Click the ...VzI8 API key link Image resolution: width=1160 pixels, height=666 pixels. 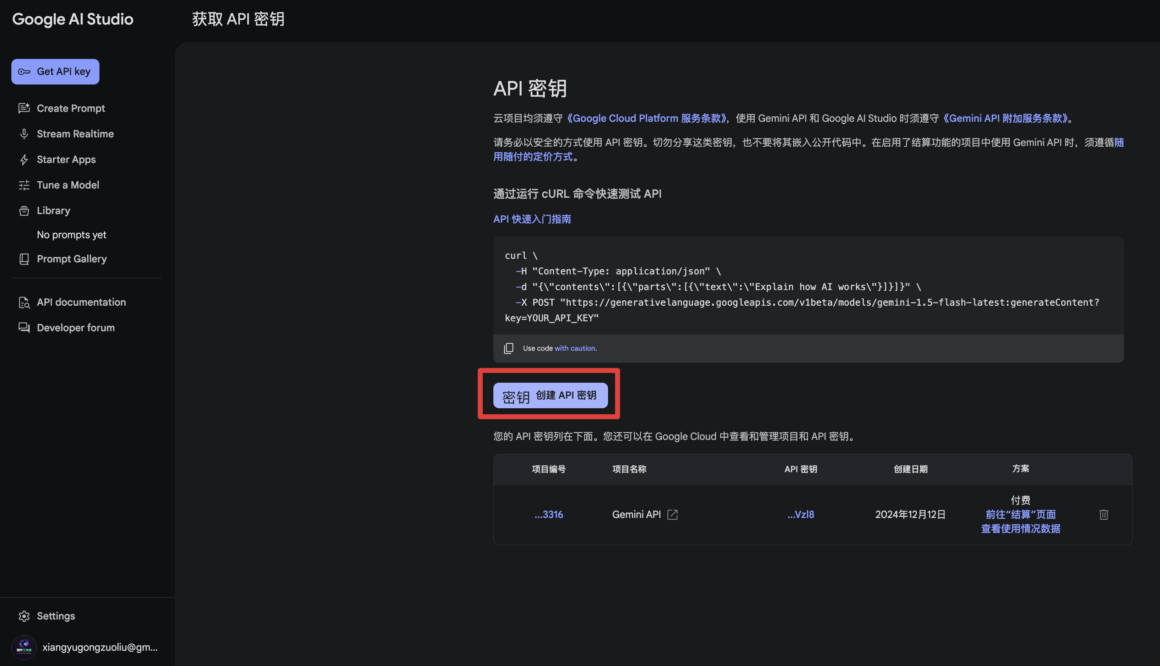[x=800, y=515]
